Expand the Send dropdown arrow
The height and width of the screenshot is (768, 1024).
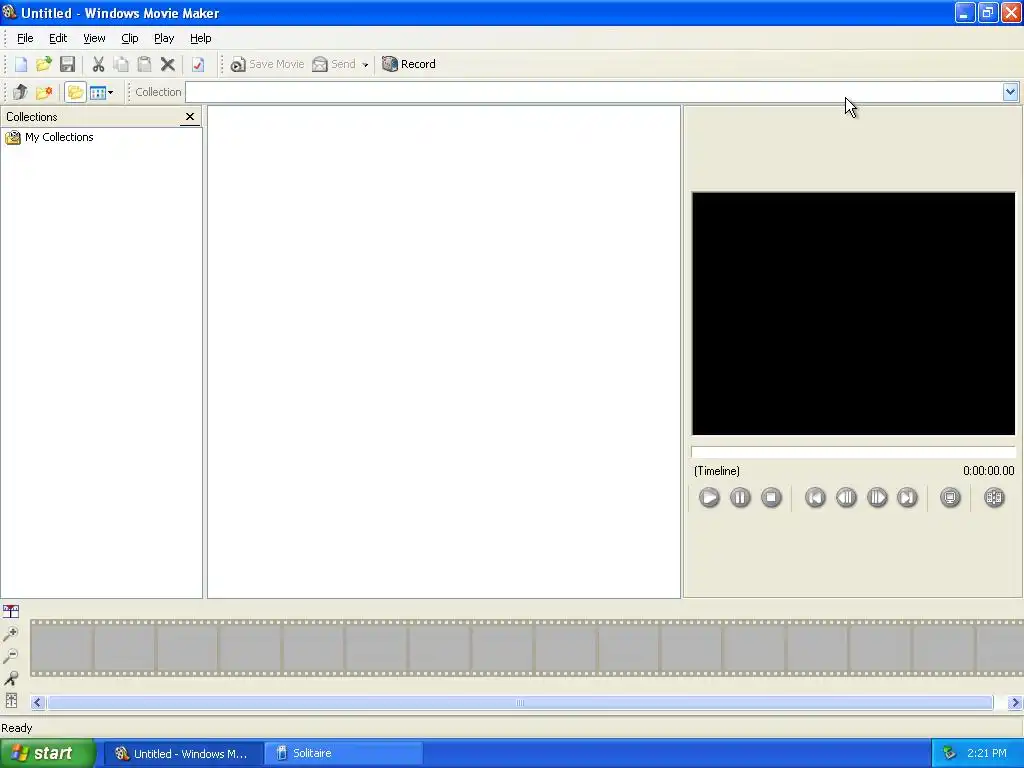(365, 65)
